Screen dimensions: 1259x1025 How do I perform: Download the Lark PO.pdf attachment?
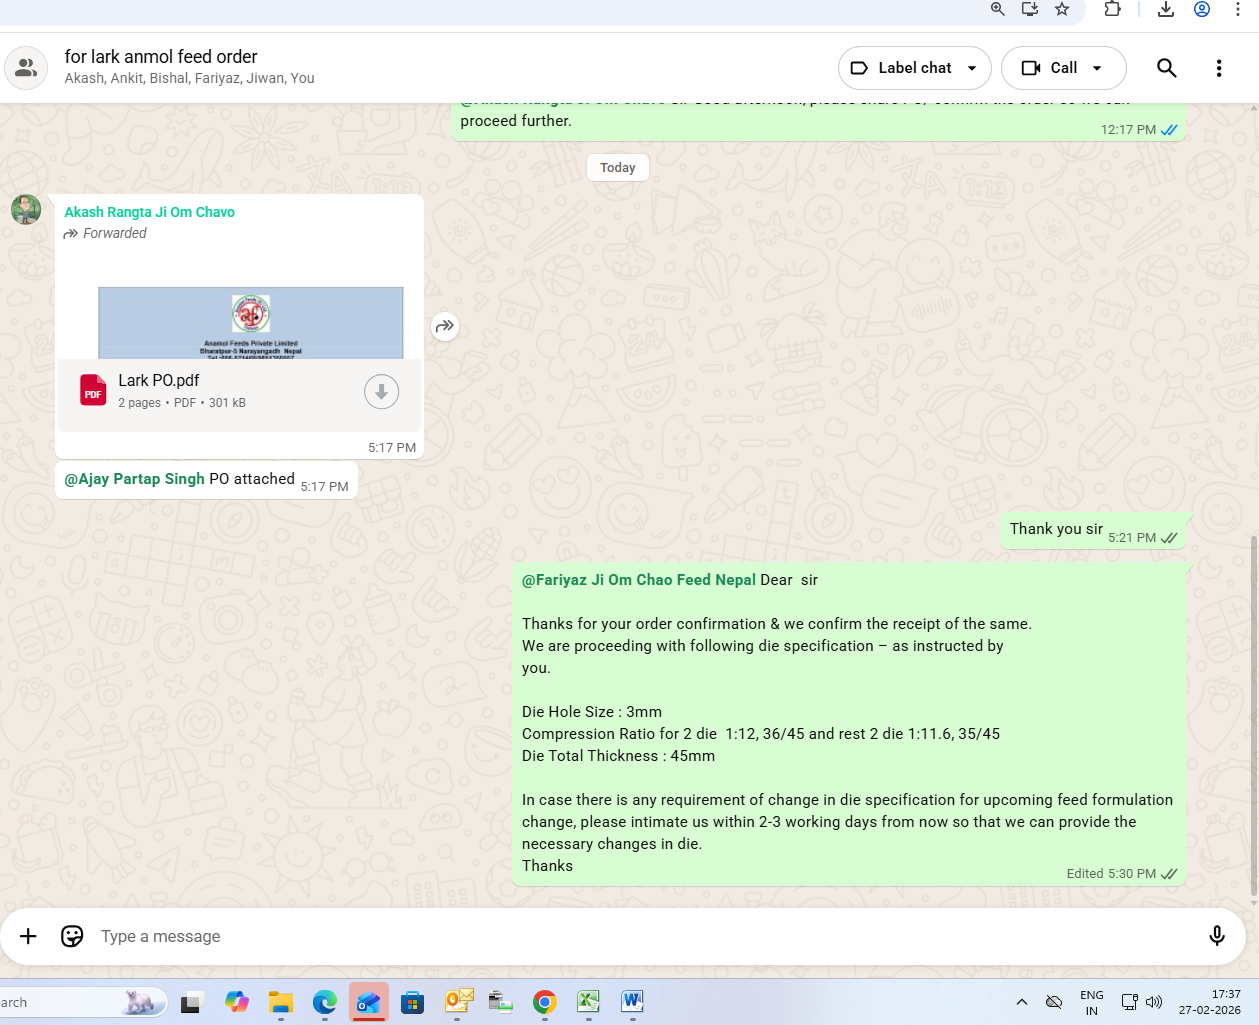click(x=381, y=392)
